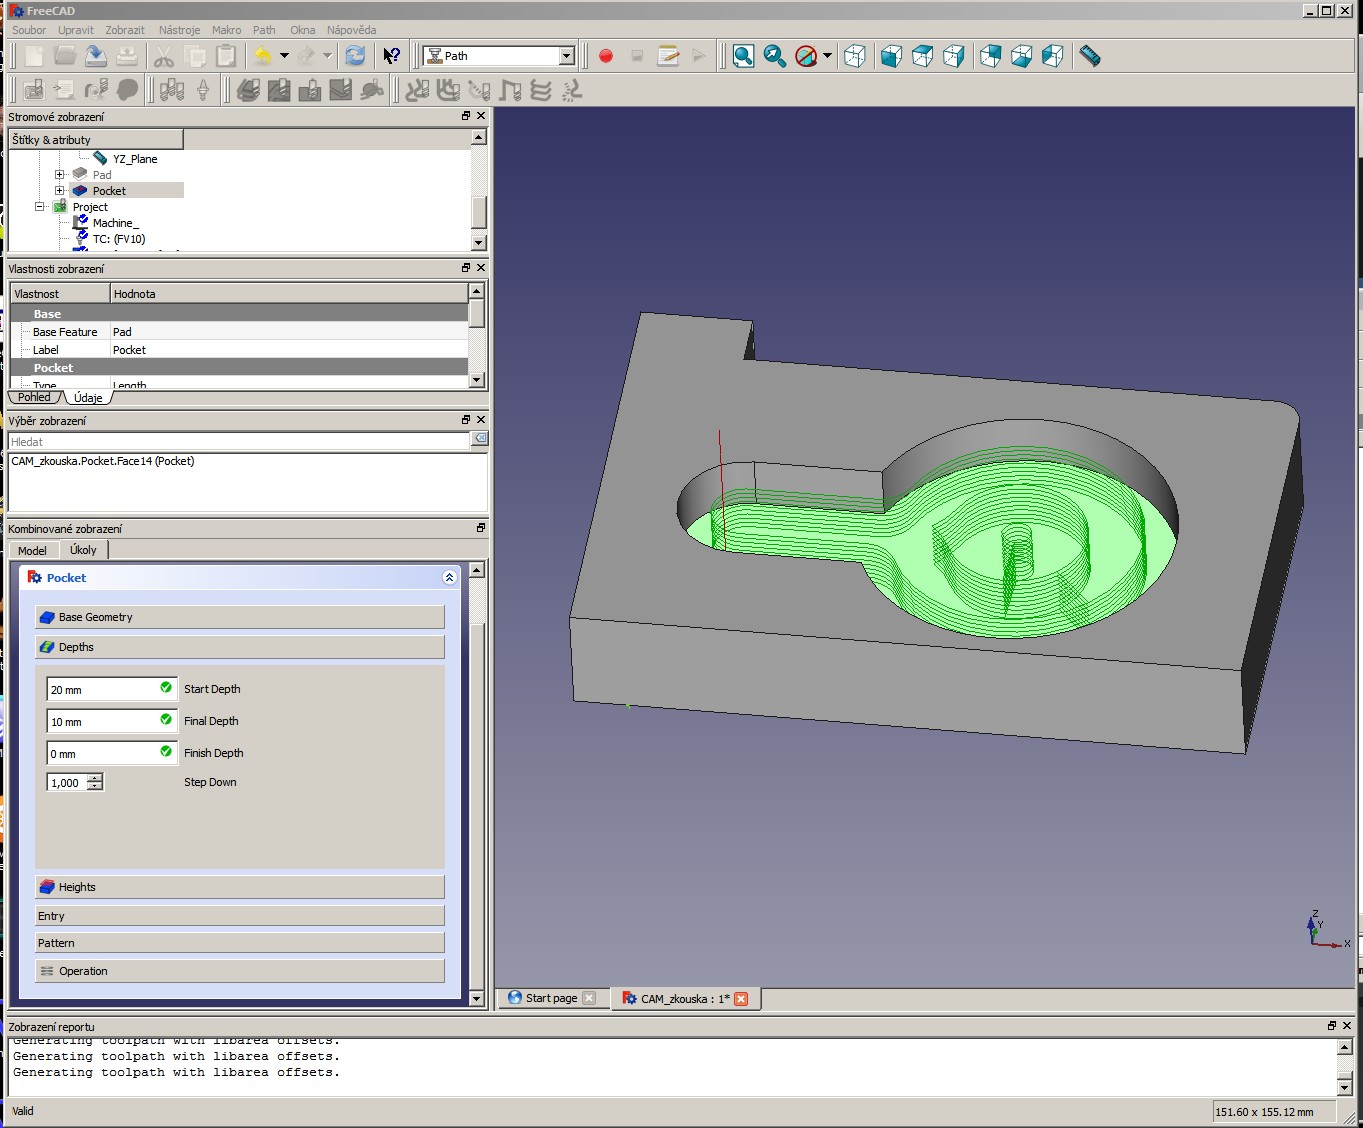
Task: Click the What's This help cursor icon
Action: [392, 56]
